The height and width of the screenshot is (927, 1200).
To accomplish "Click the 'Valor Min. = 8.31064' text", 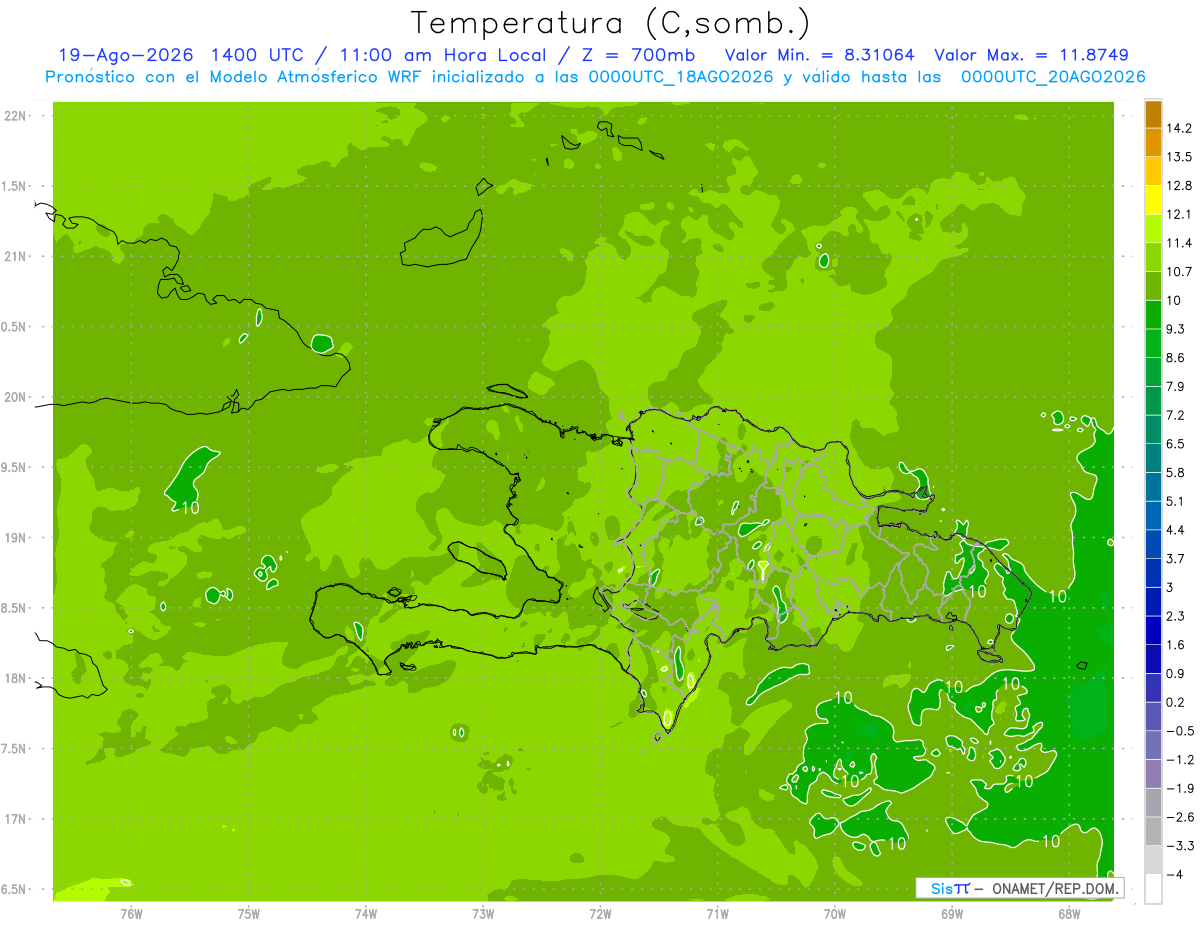I will pyautogui.click(x=819, y=55).
